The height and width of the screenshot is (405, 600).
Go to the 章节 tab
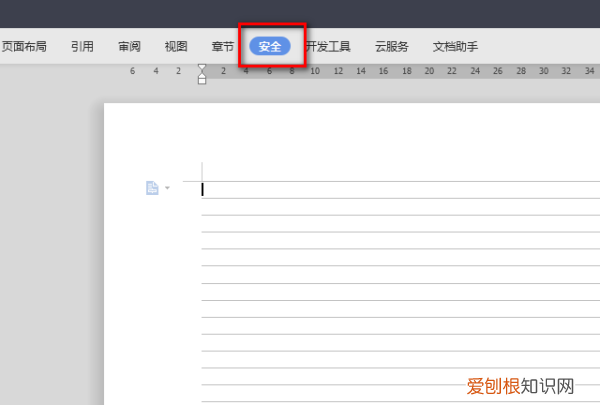[223, 47]
